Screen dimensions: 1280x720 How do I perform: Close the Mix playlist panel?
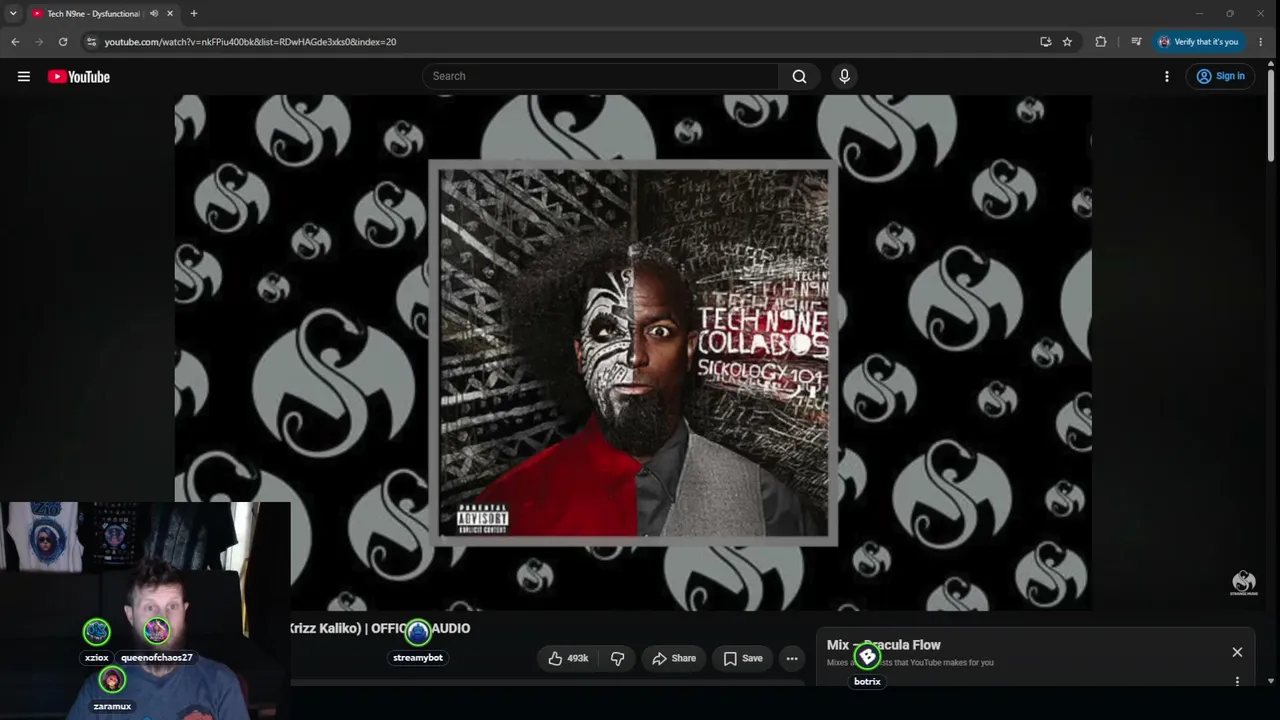pos(1237,652)
